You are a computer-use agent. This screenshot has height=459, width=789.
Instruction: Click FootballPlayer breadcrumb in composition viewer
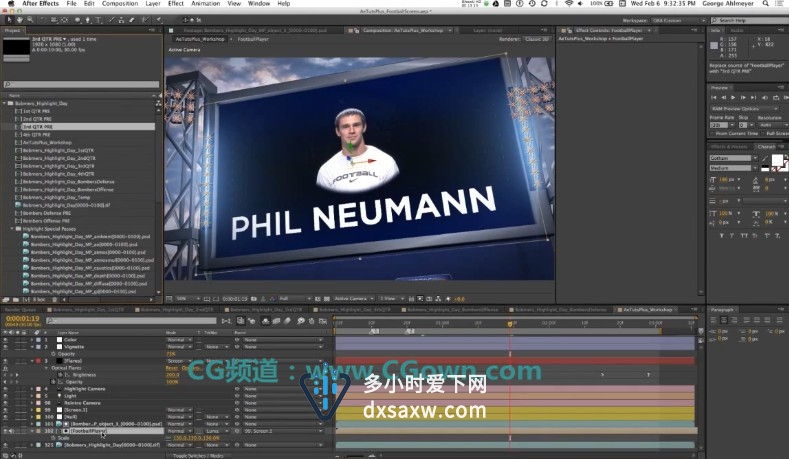pos(253,39)
